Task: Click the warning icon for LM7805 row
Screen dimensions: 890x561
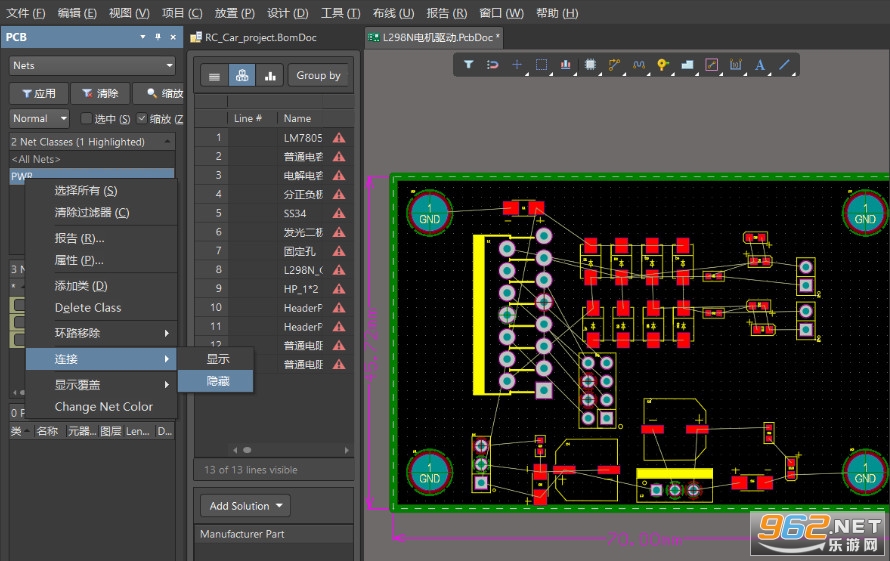Action: pos(339,137)
